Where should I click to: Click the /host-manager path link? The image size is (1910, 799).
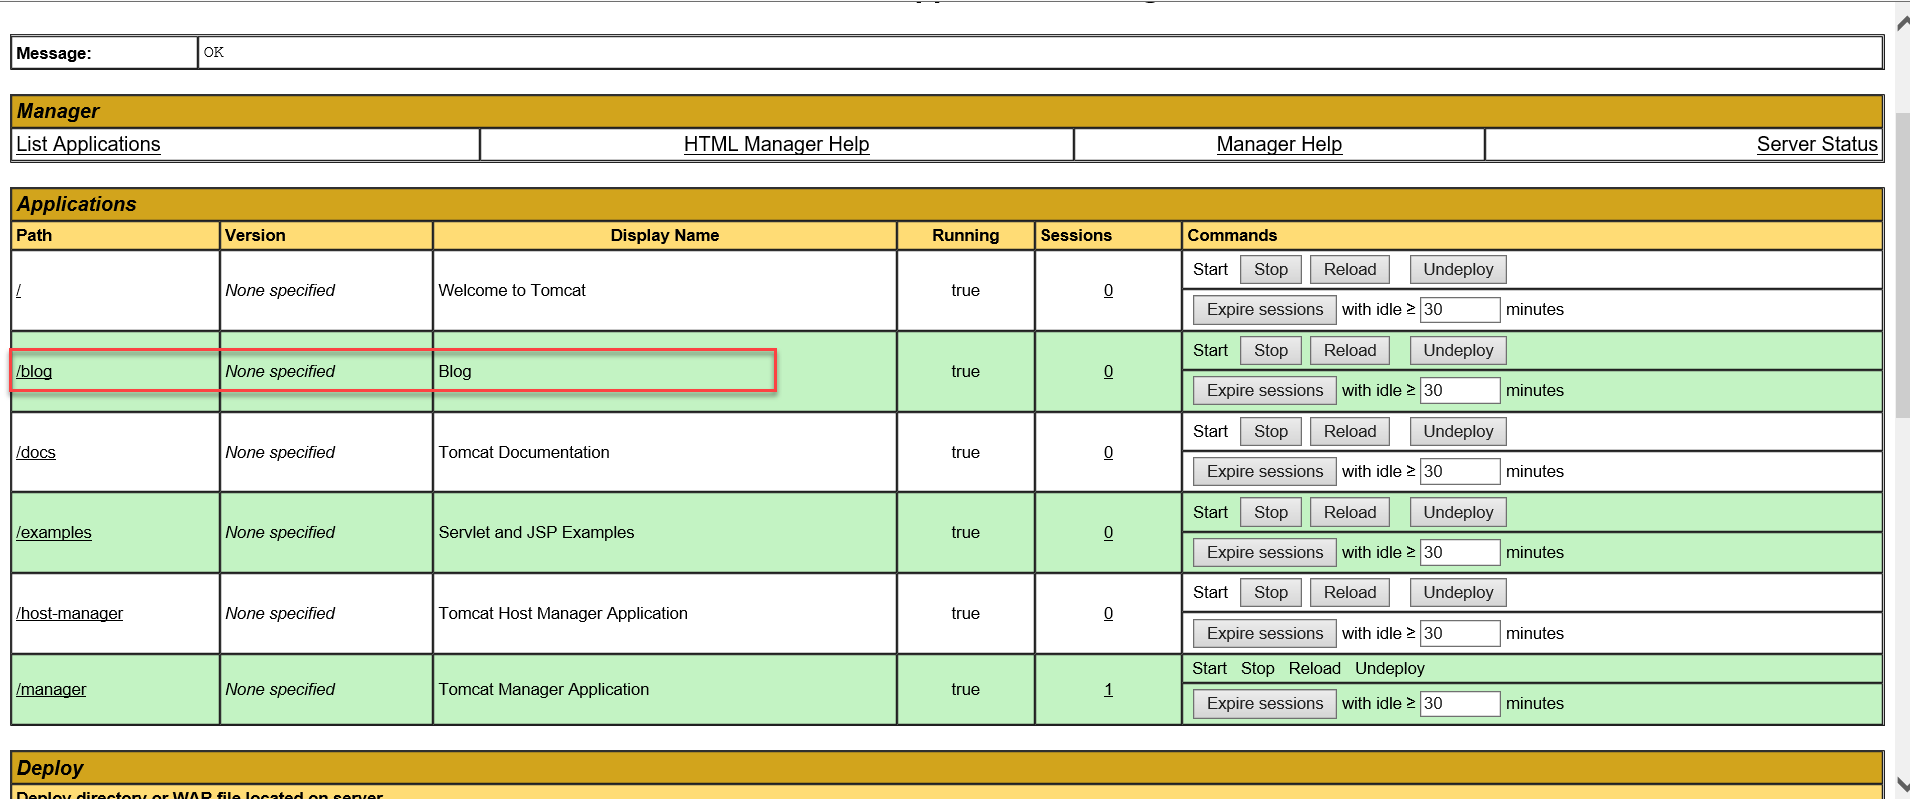point(70,614)
